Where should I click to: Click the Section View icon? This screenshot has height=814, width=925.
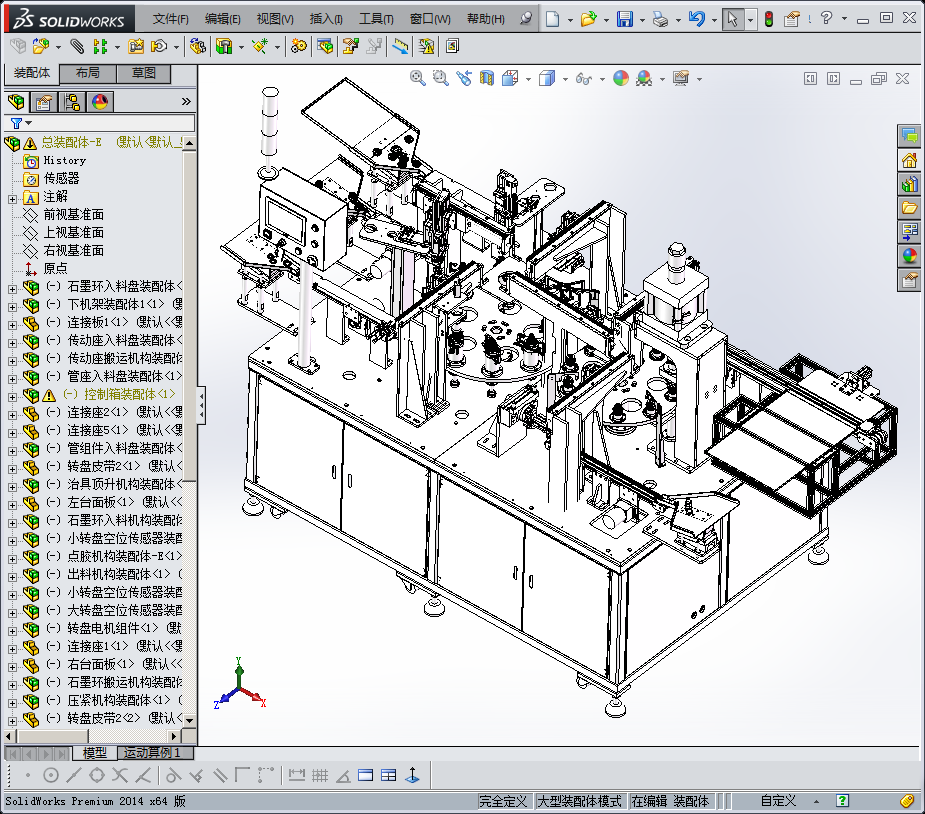coord(487,78)
